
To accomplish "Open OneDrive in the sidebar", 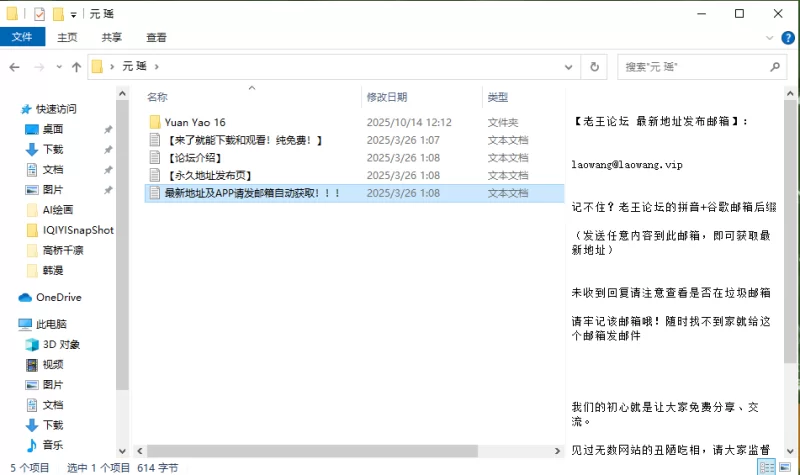I will pos(58,297).
